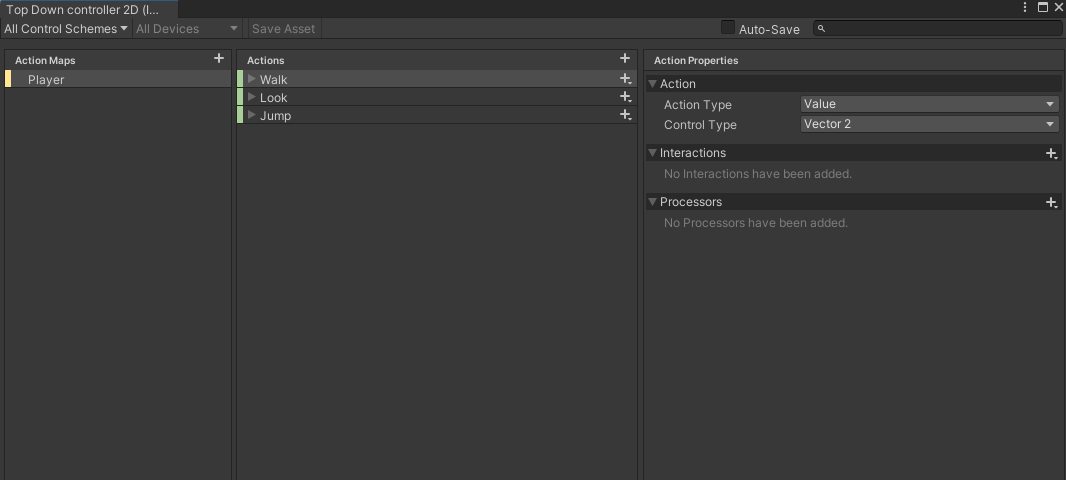Image resolution: width=1066 pixels, height=480 pixels.
Task: Open the Action Type dropdown
Action: click(929, 104)
